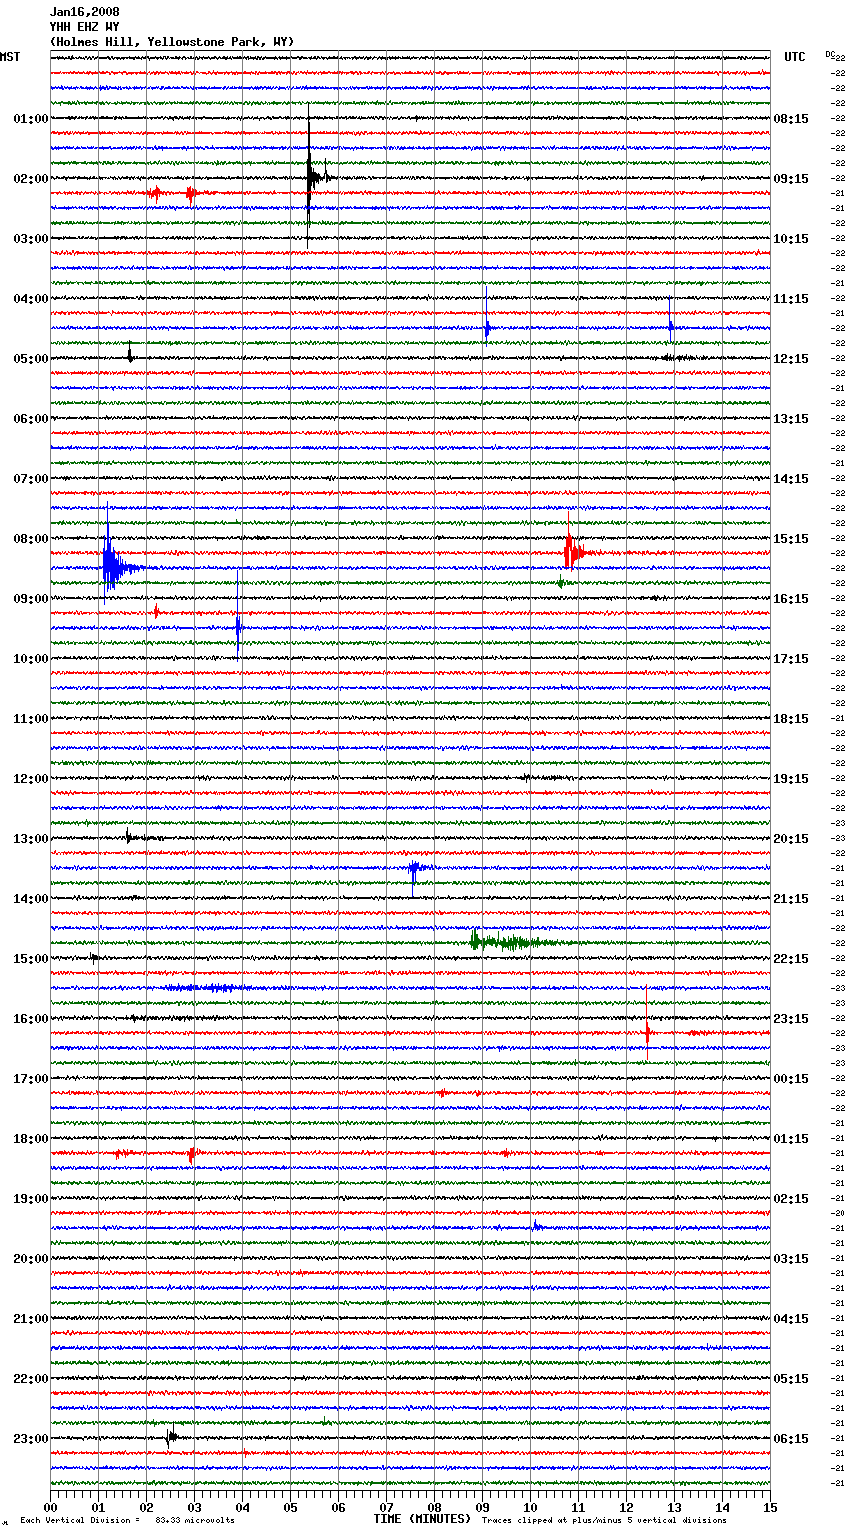This screenshot has width=850, height=1534.
Task: Select the 08:00 MST time label
Action: coord(31,539)
